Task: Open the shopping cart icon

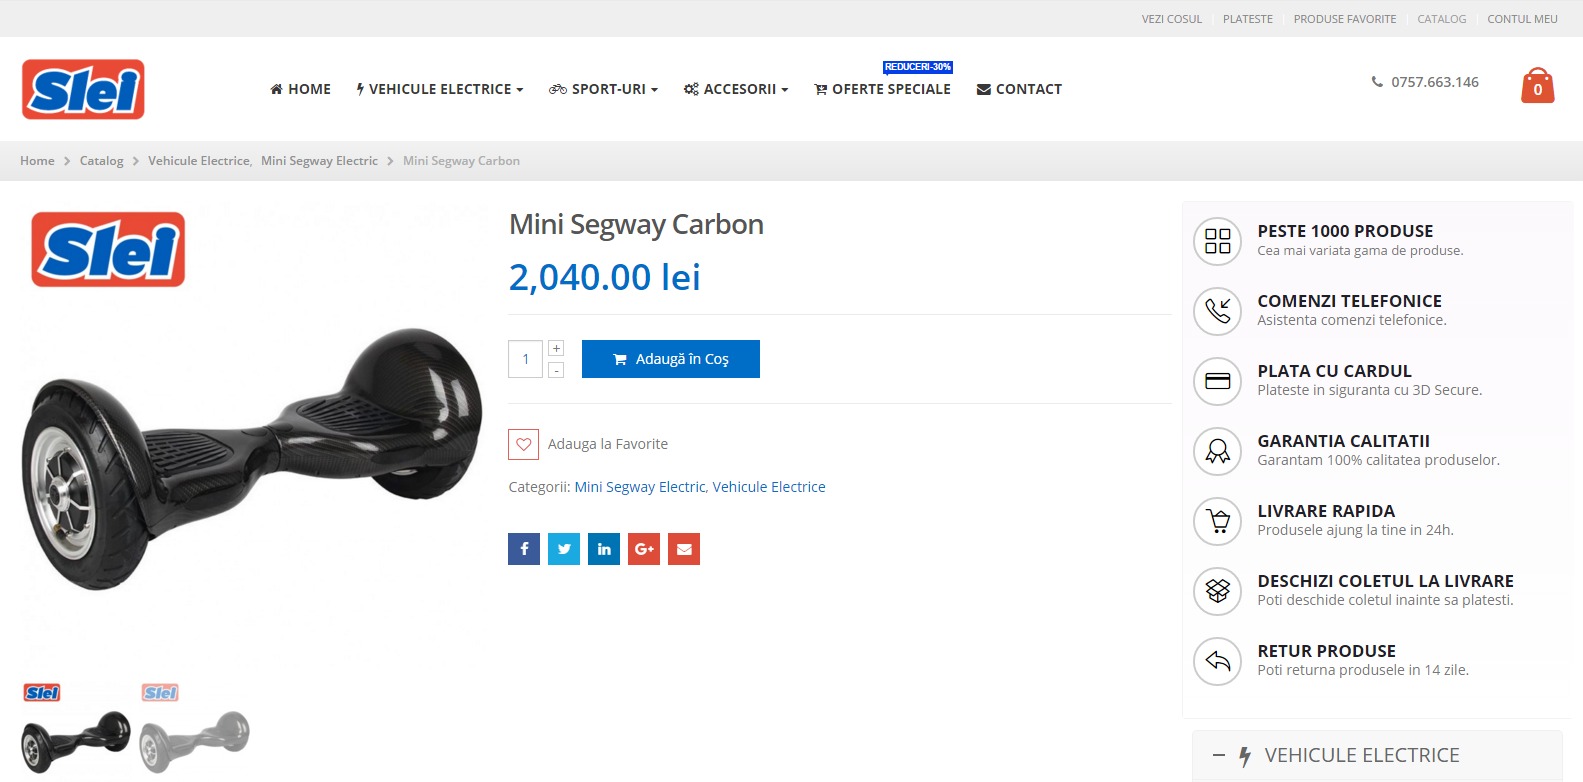Action: (1537, 86)
